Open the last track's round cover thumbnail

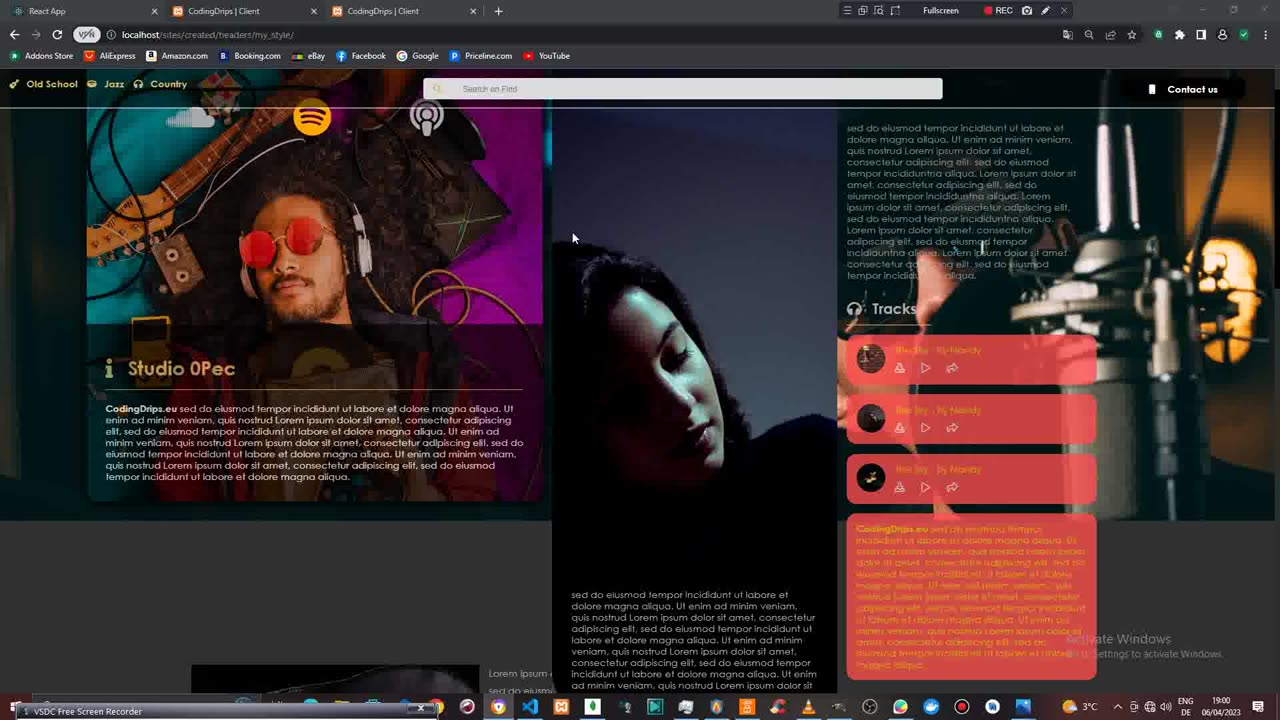coord(871,478)
